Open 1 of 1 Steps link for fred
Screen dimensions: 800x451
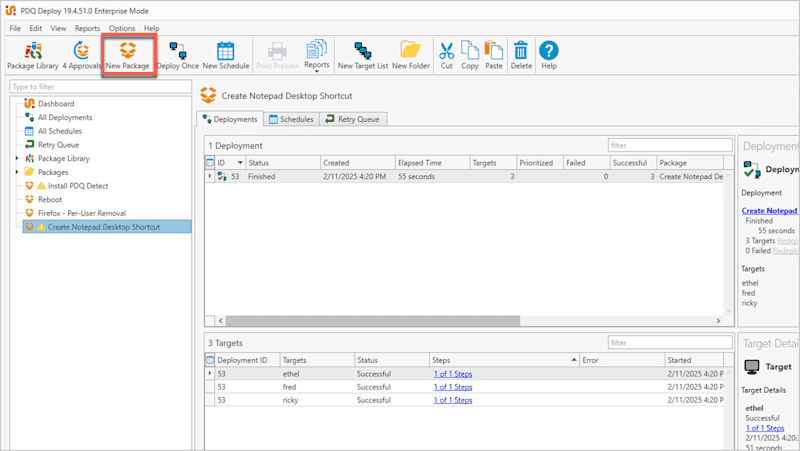(453, 387)
